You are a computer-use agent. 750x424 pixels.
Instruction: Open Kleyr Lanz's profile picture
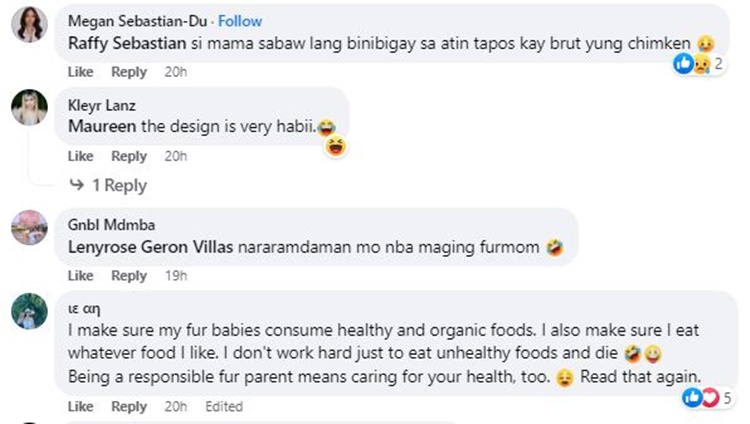coord(29,108)
